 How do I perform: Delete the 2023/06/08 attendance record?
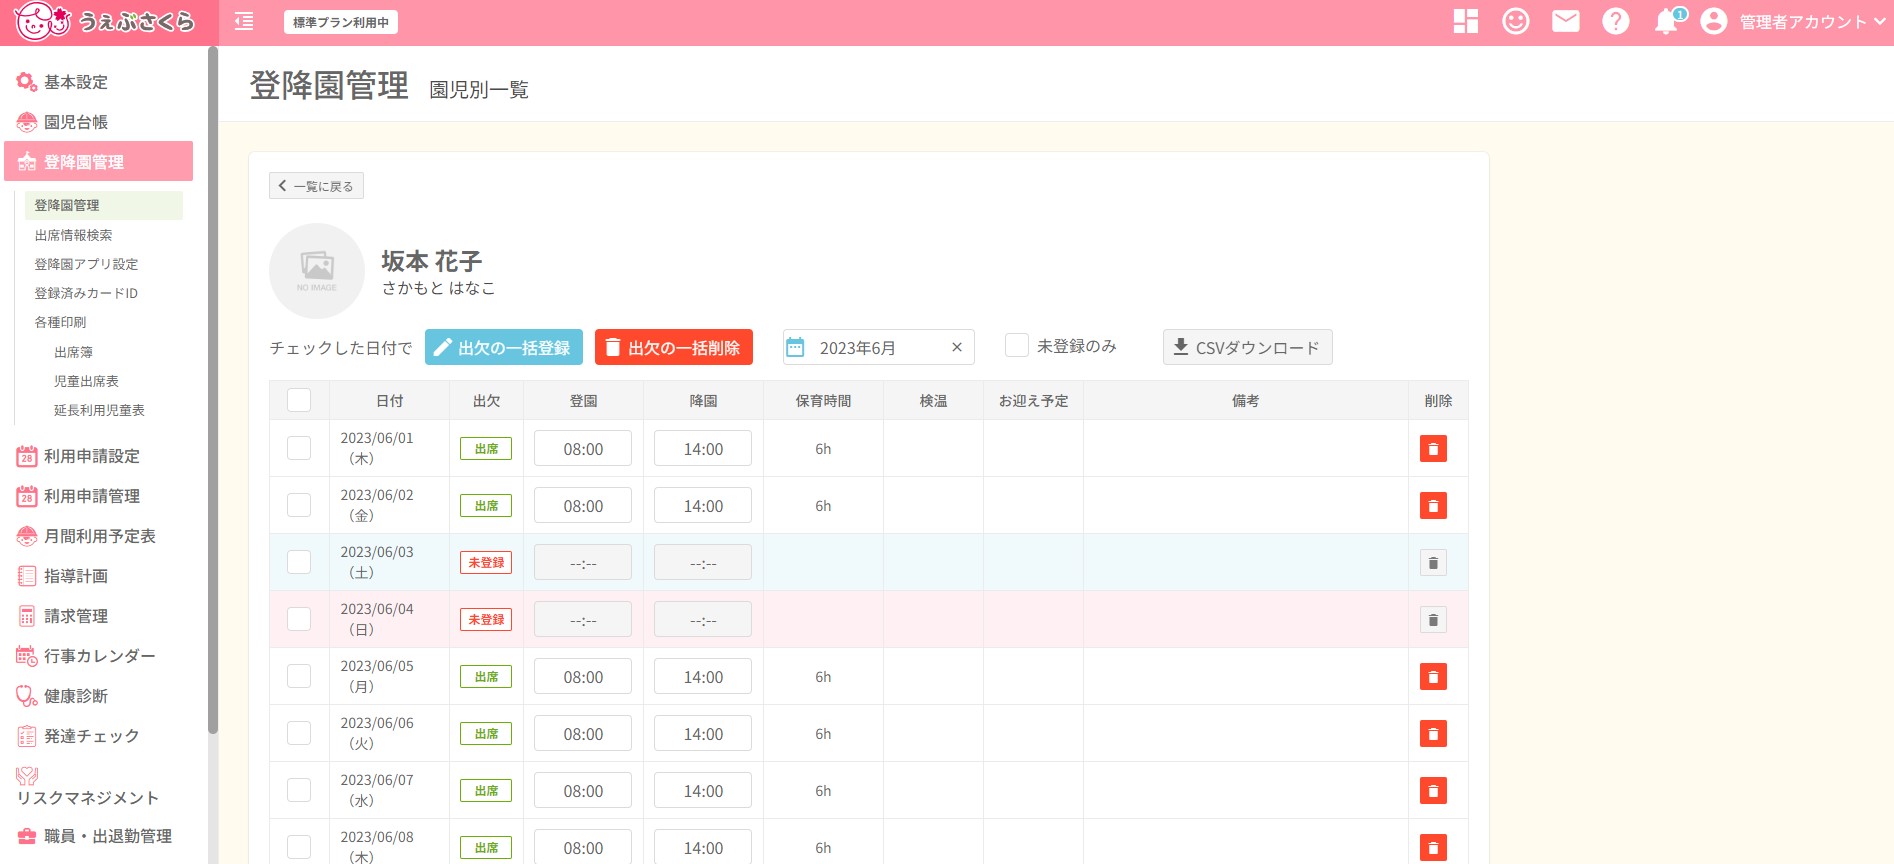click(x=1433, y=848)
